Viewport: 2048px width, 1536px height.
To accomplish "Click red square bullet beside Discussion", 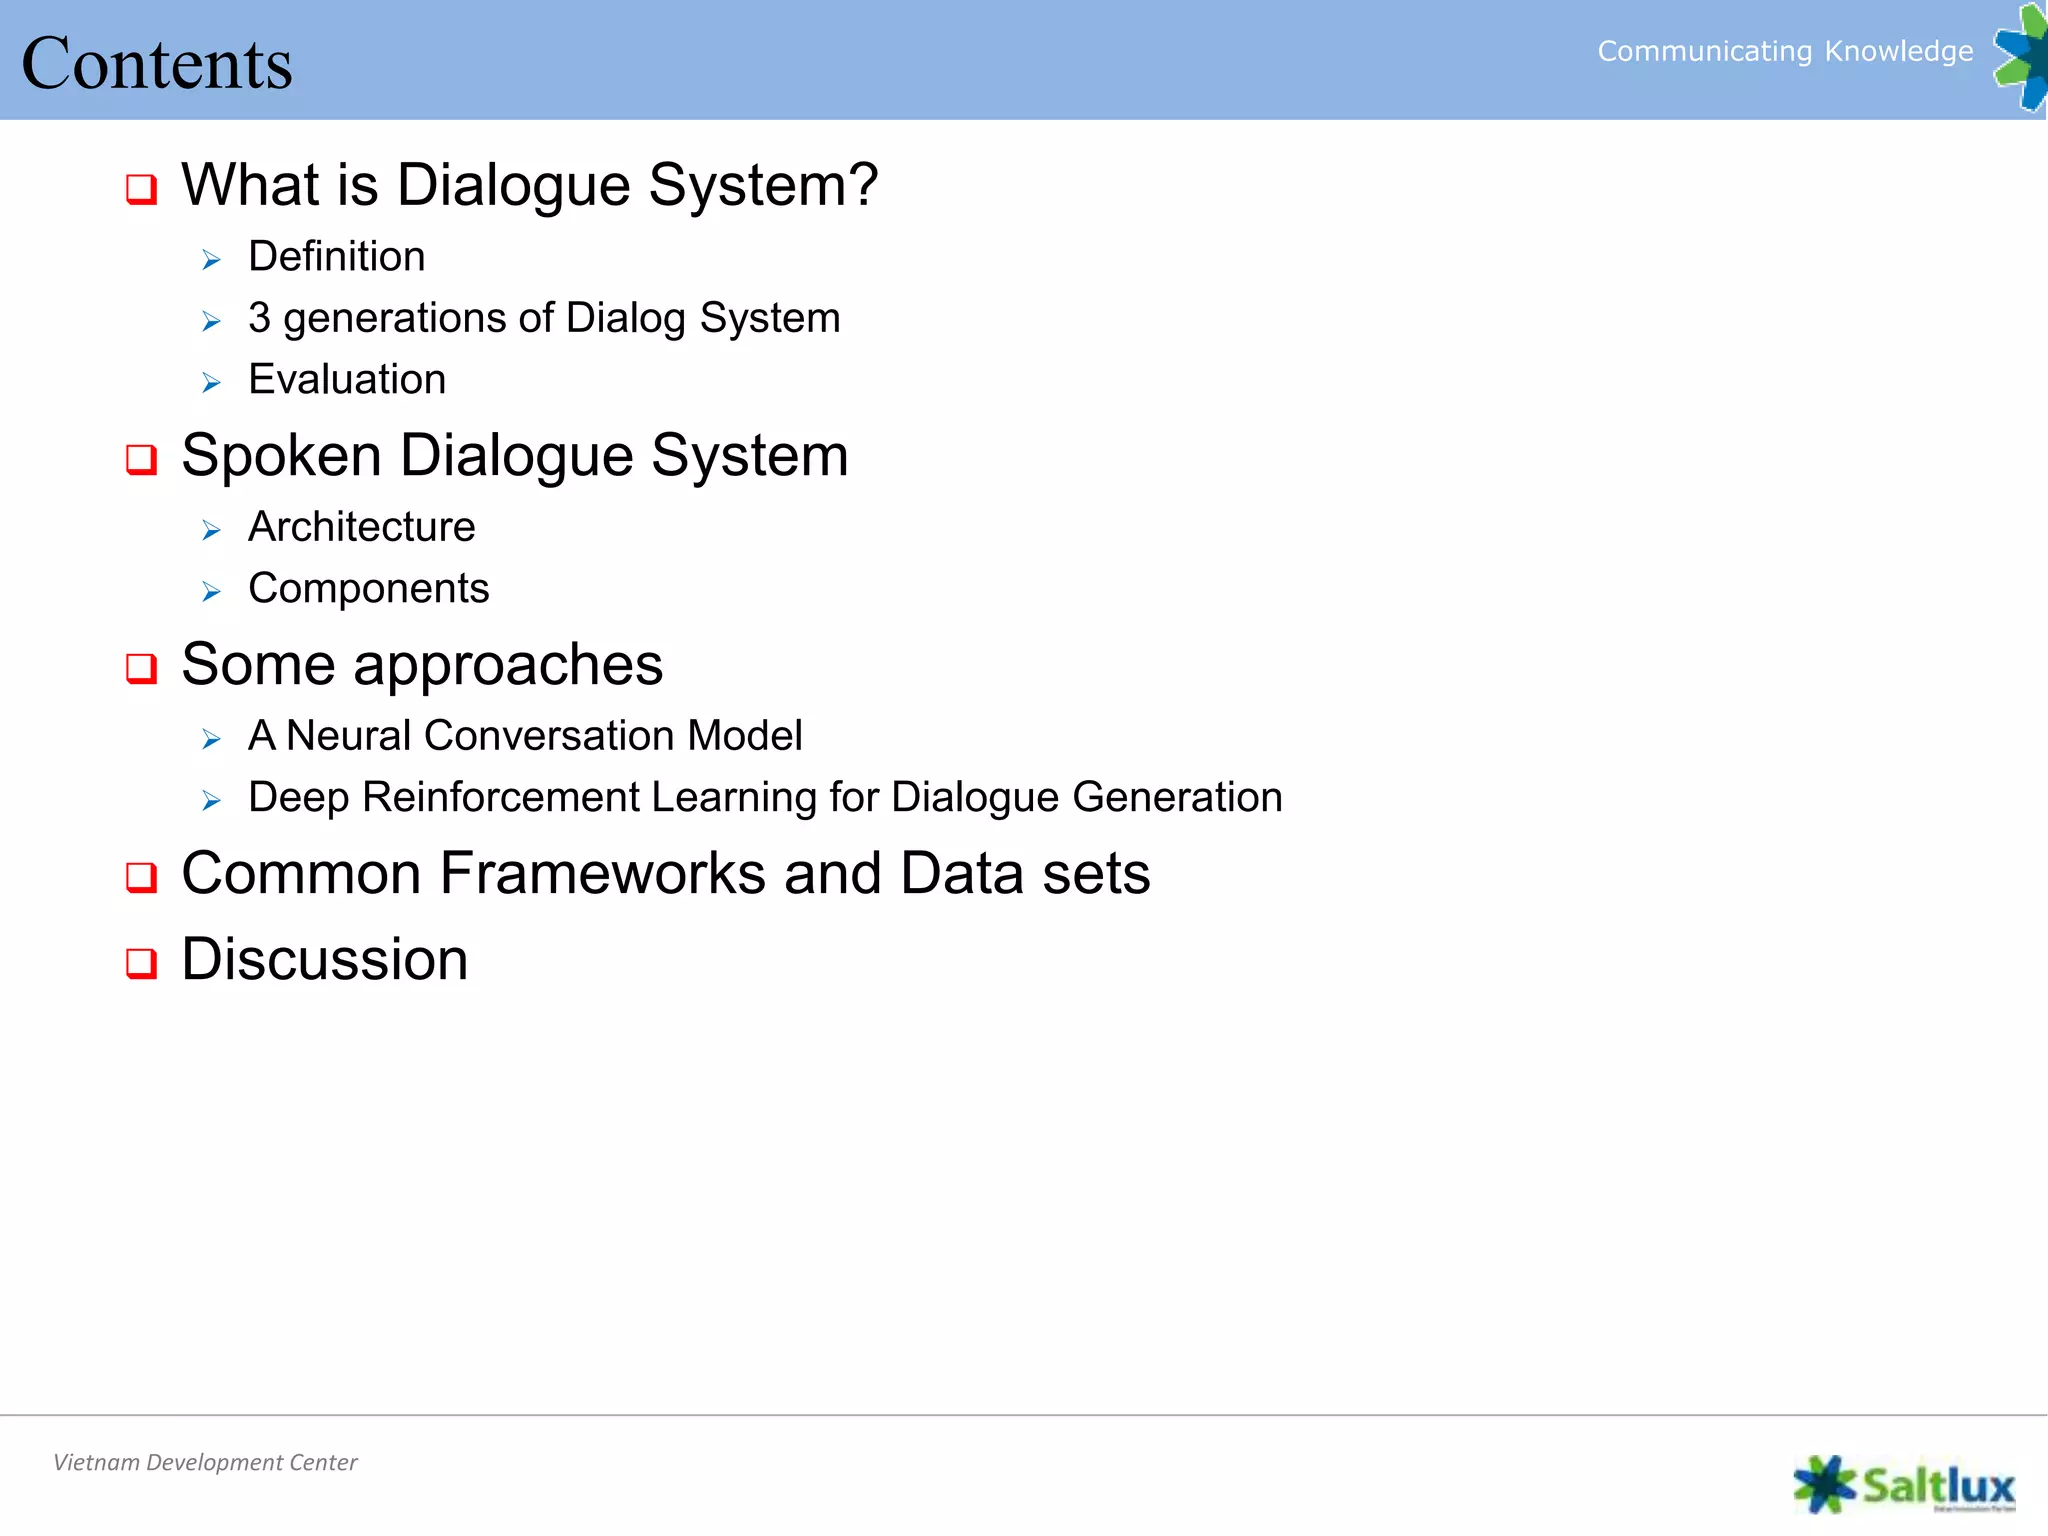I will point(141,963).
